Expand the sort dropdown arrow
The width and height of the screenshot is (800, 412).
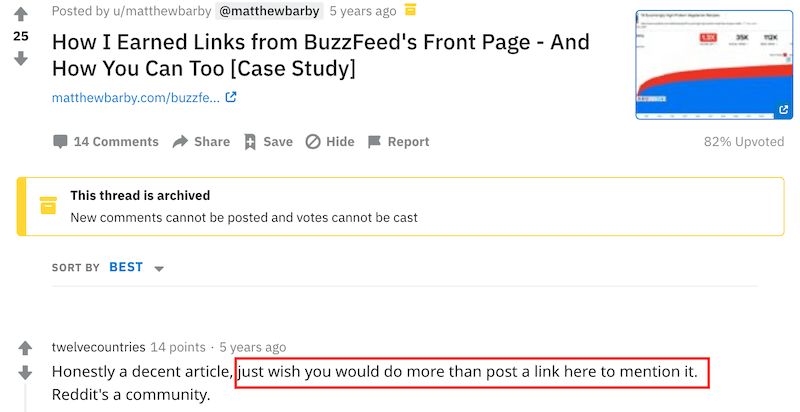(x=159, y=268)
